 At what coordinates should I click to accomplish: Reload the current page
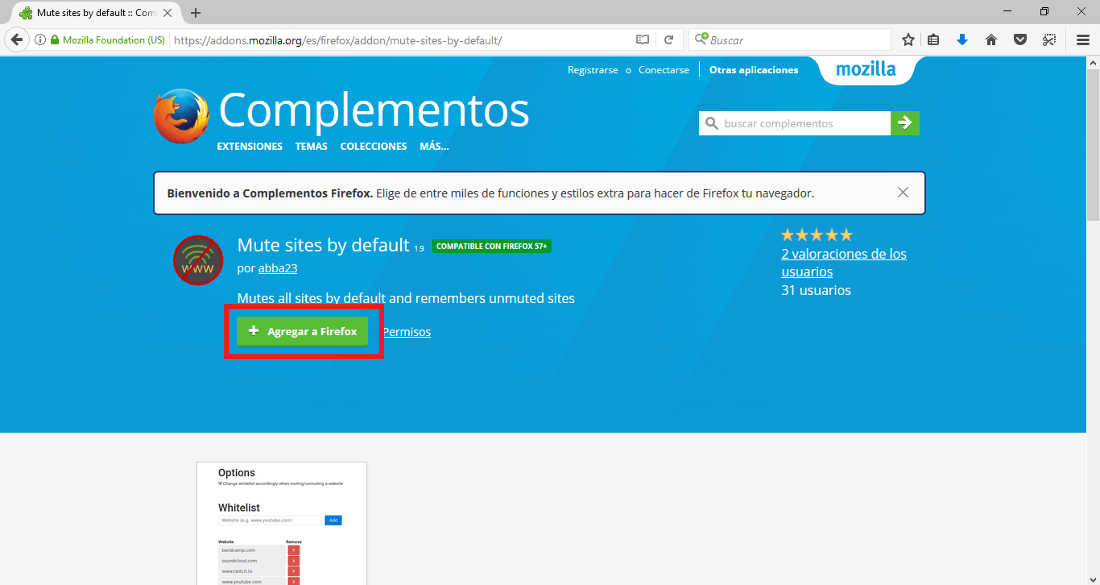pos(669,40)
